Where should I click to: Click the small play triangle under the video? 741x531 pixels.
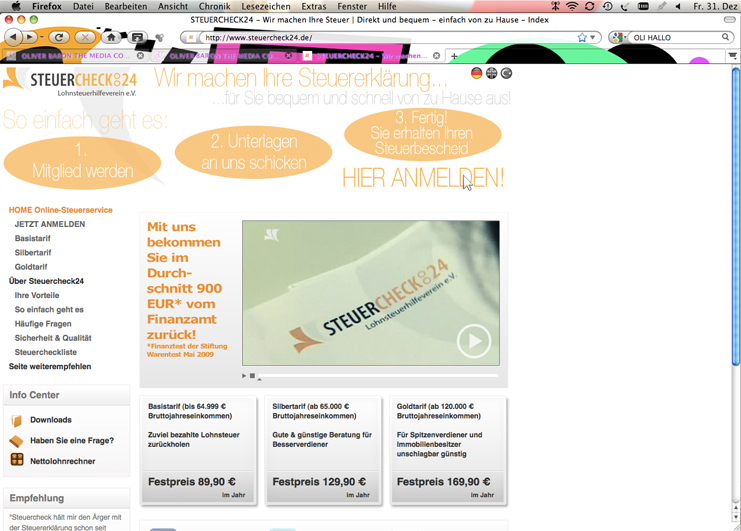point(244,376)
